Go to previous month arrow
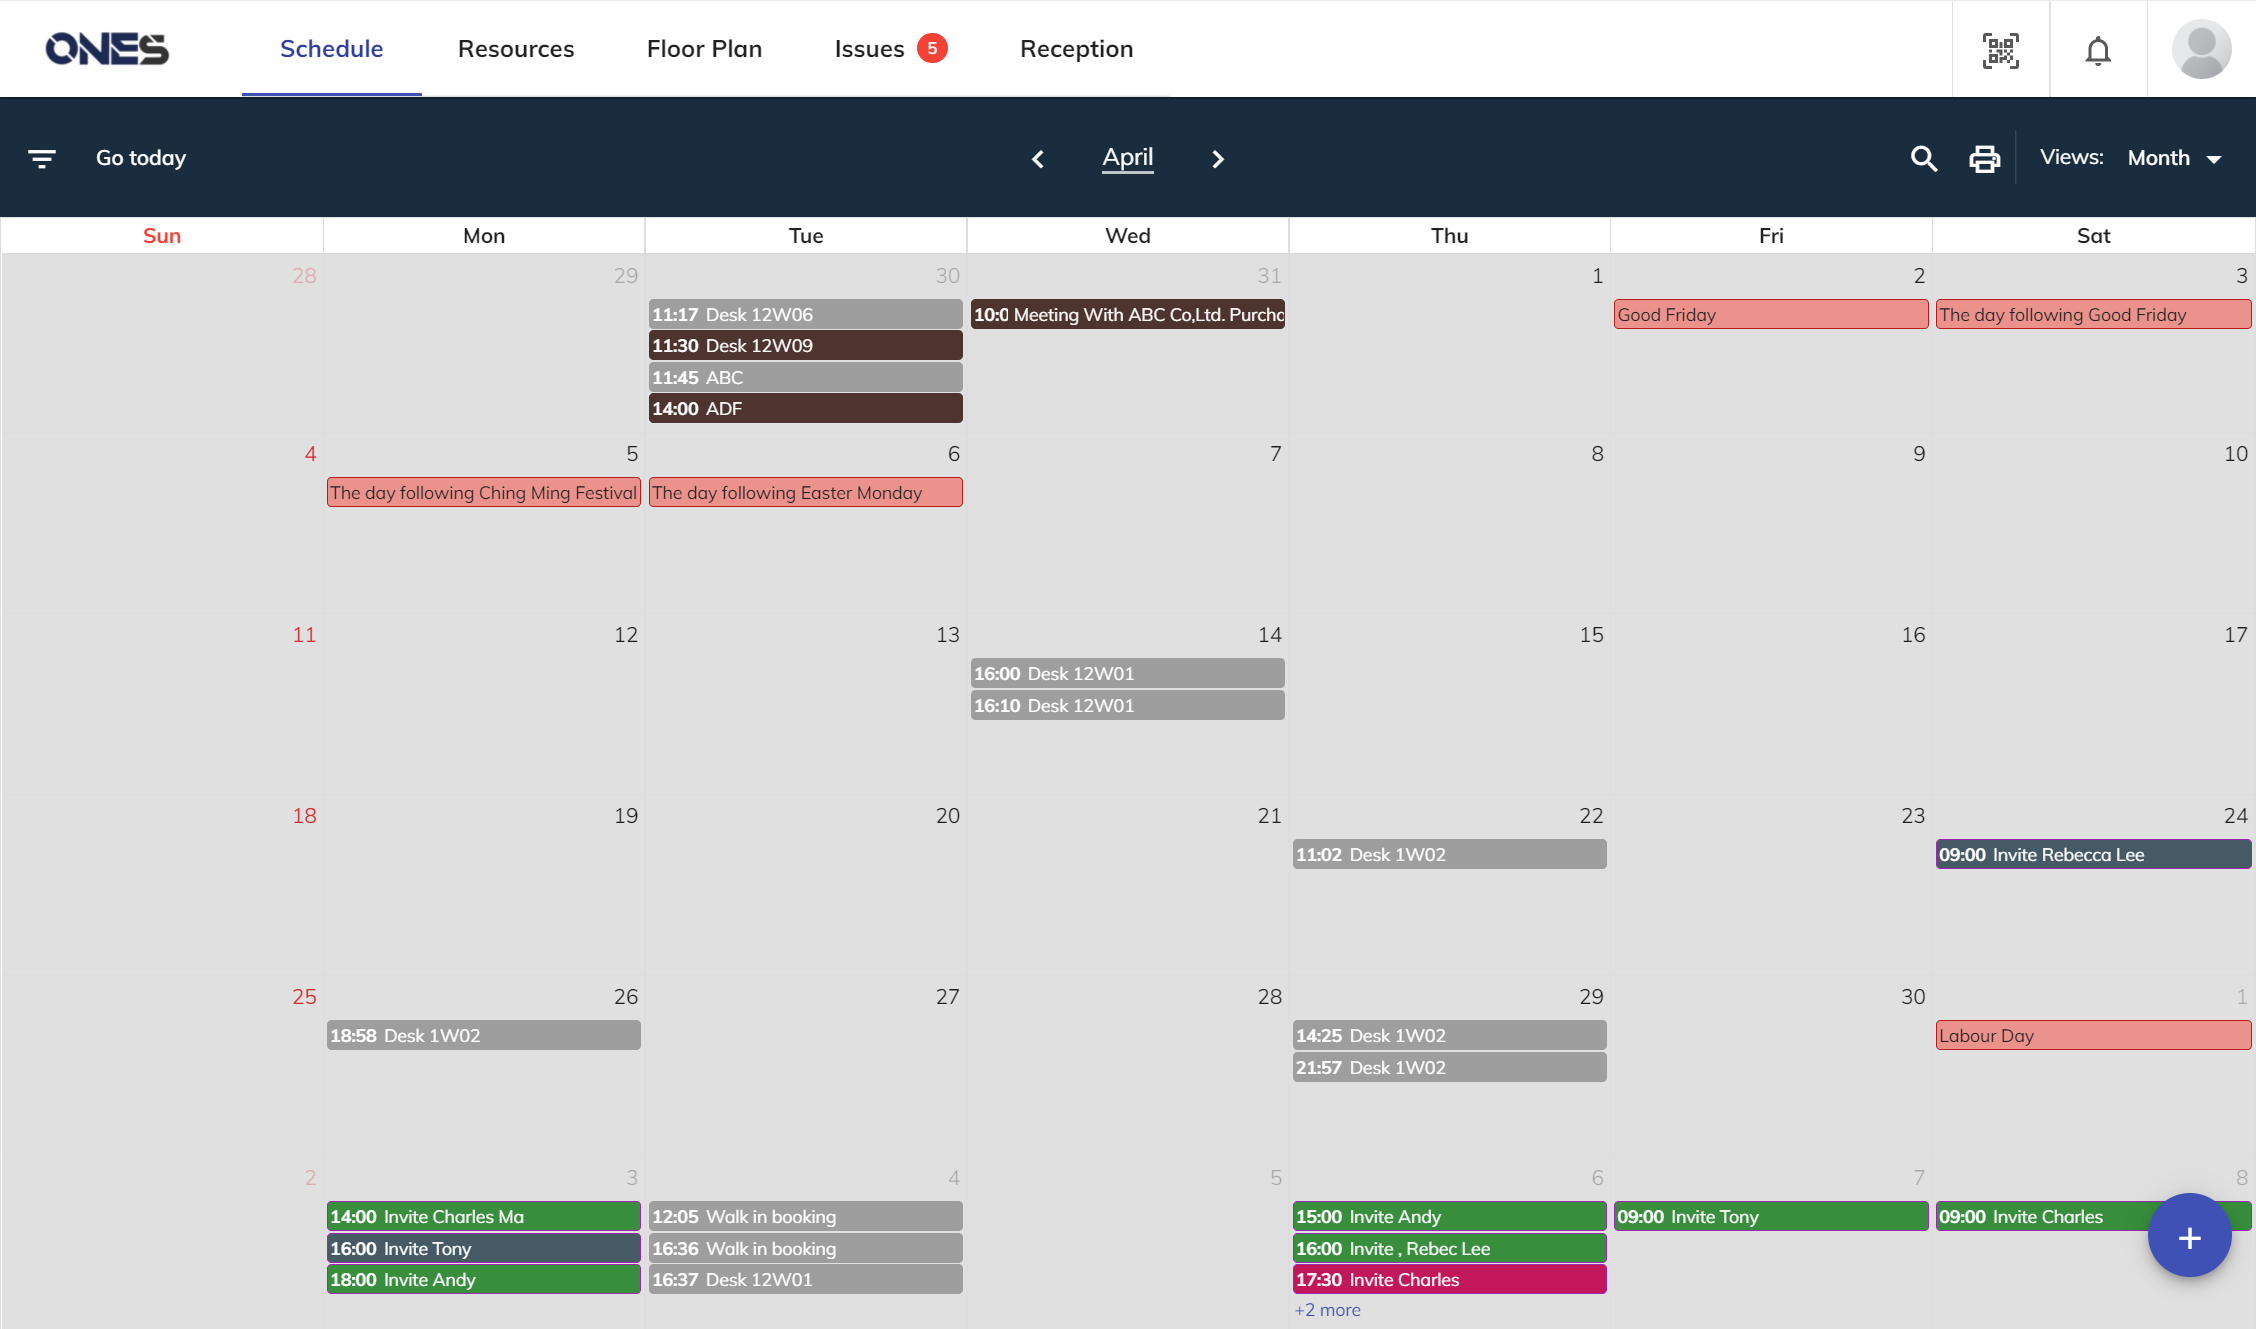 pyautogui.click(x=1038, y=159)
